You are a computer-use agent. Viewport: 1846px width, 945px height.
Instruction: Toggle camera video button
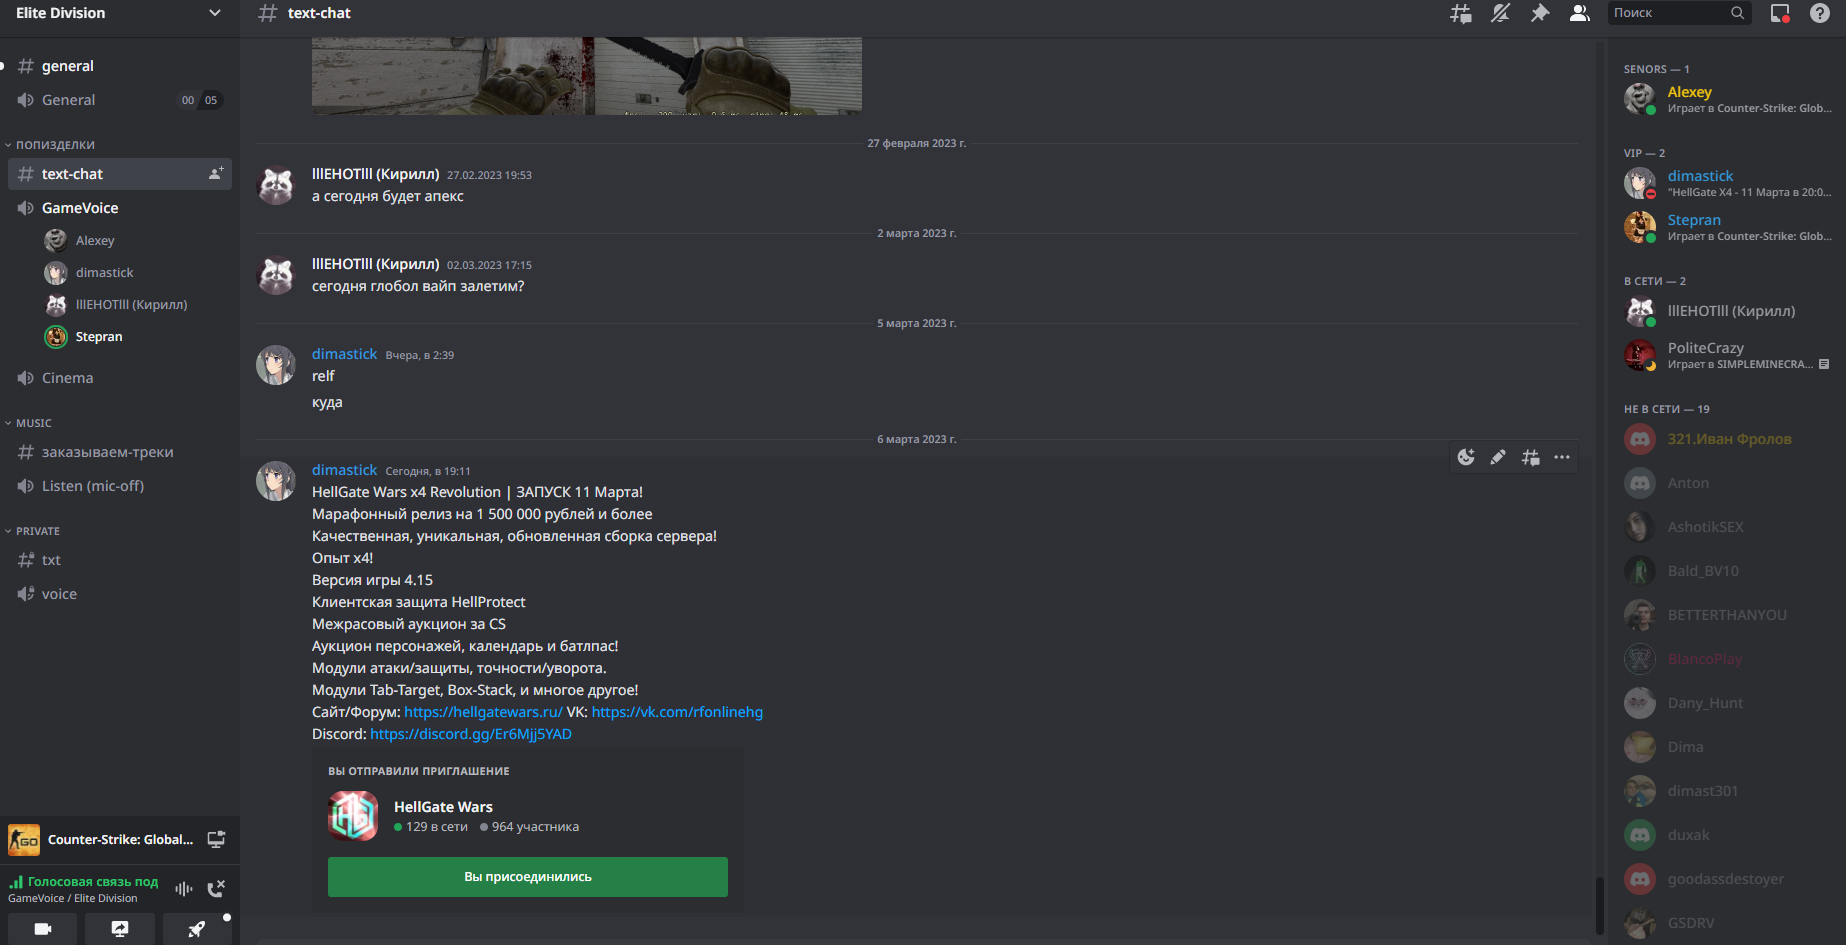pos(43,929)
